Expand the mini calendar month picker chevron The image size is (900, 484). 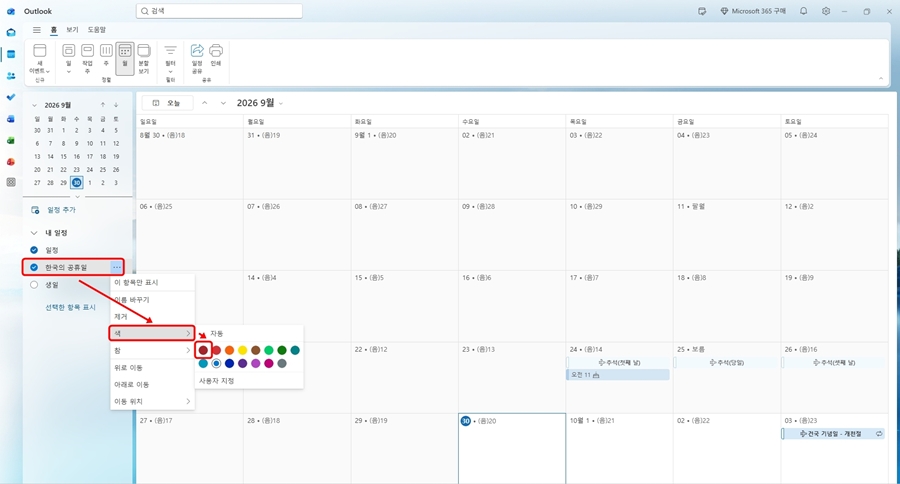point(34,105)
